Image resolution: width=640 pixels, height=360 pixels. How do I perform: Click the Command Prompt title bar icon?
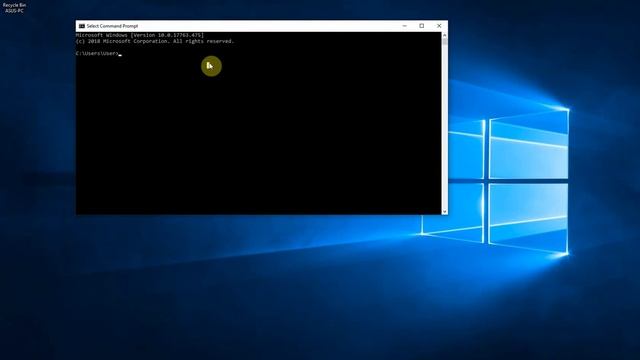click(x=82, y=26)
